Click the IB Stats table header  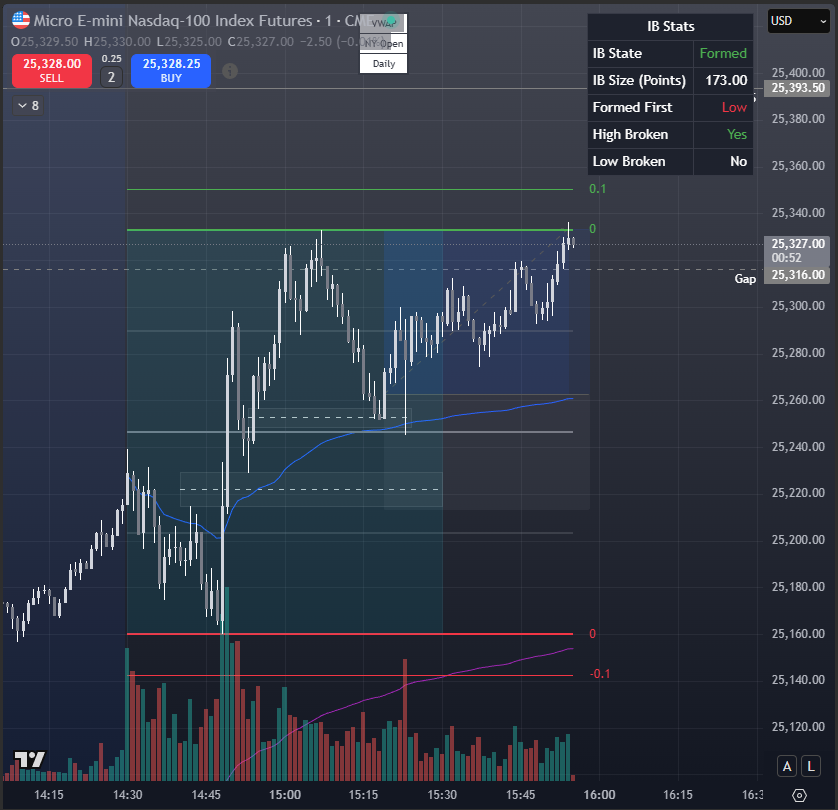(670, 26)
